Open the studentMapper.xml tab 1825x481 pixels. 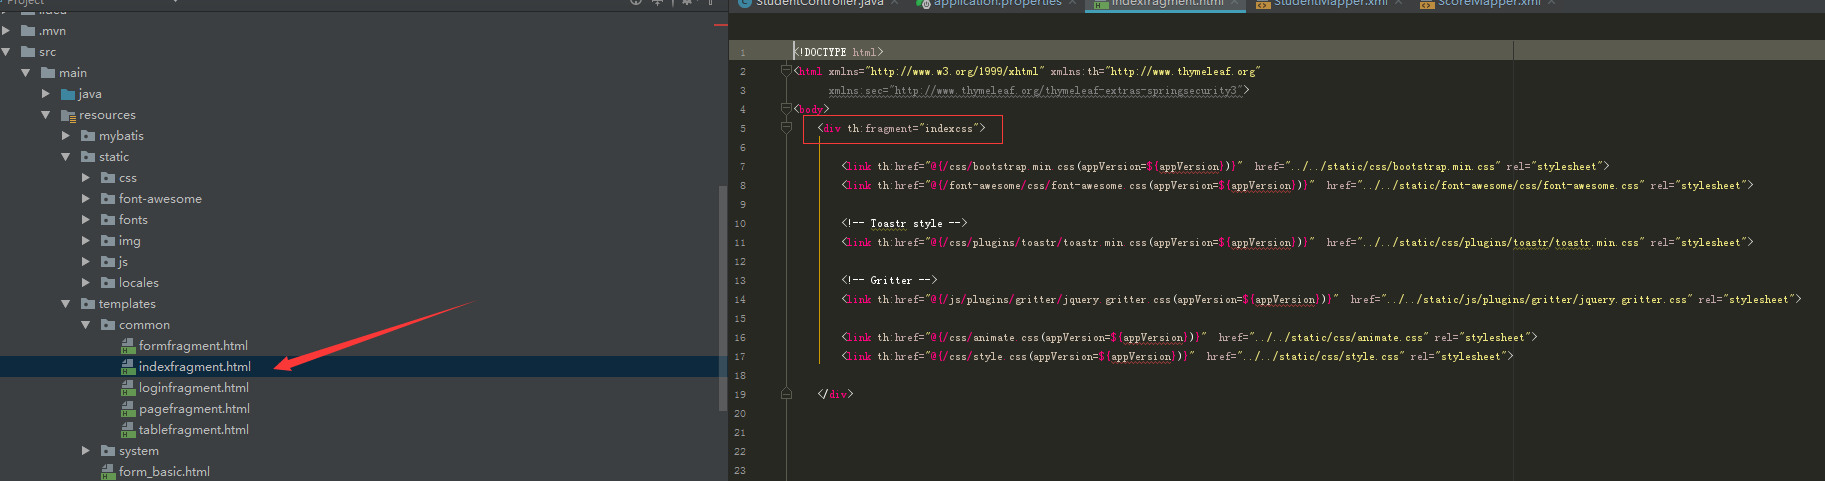[x=1330, y=3]
